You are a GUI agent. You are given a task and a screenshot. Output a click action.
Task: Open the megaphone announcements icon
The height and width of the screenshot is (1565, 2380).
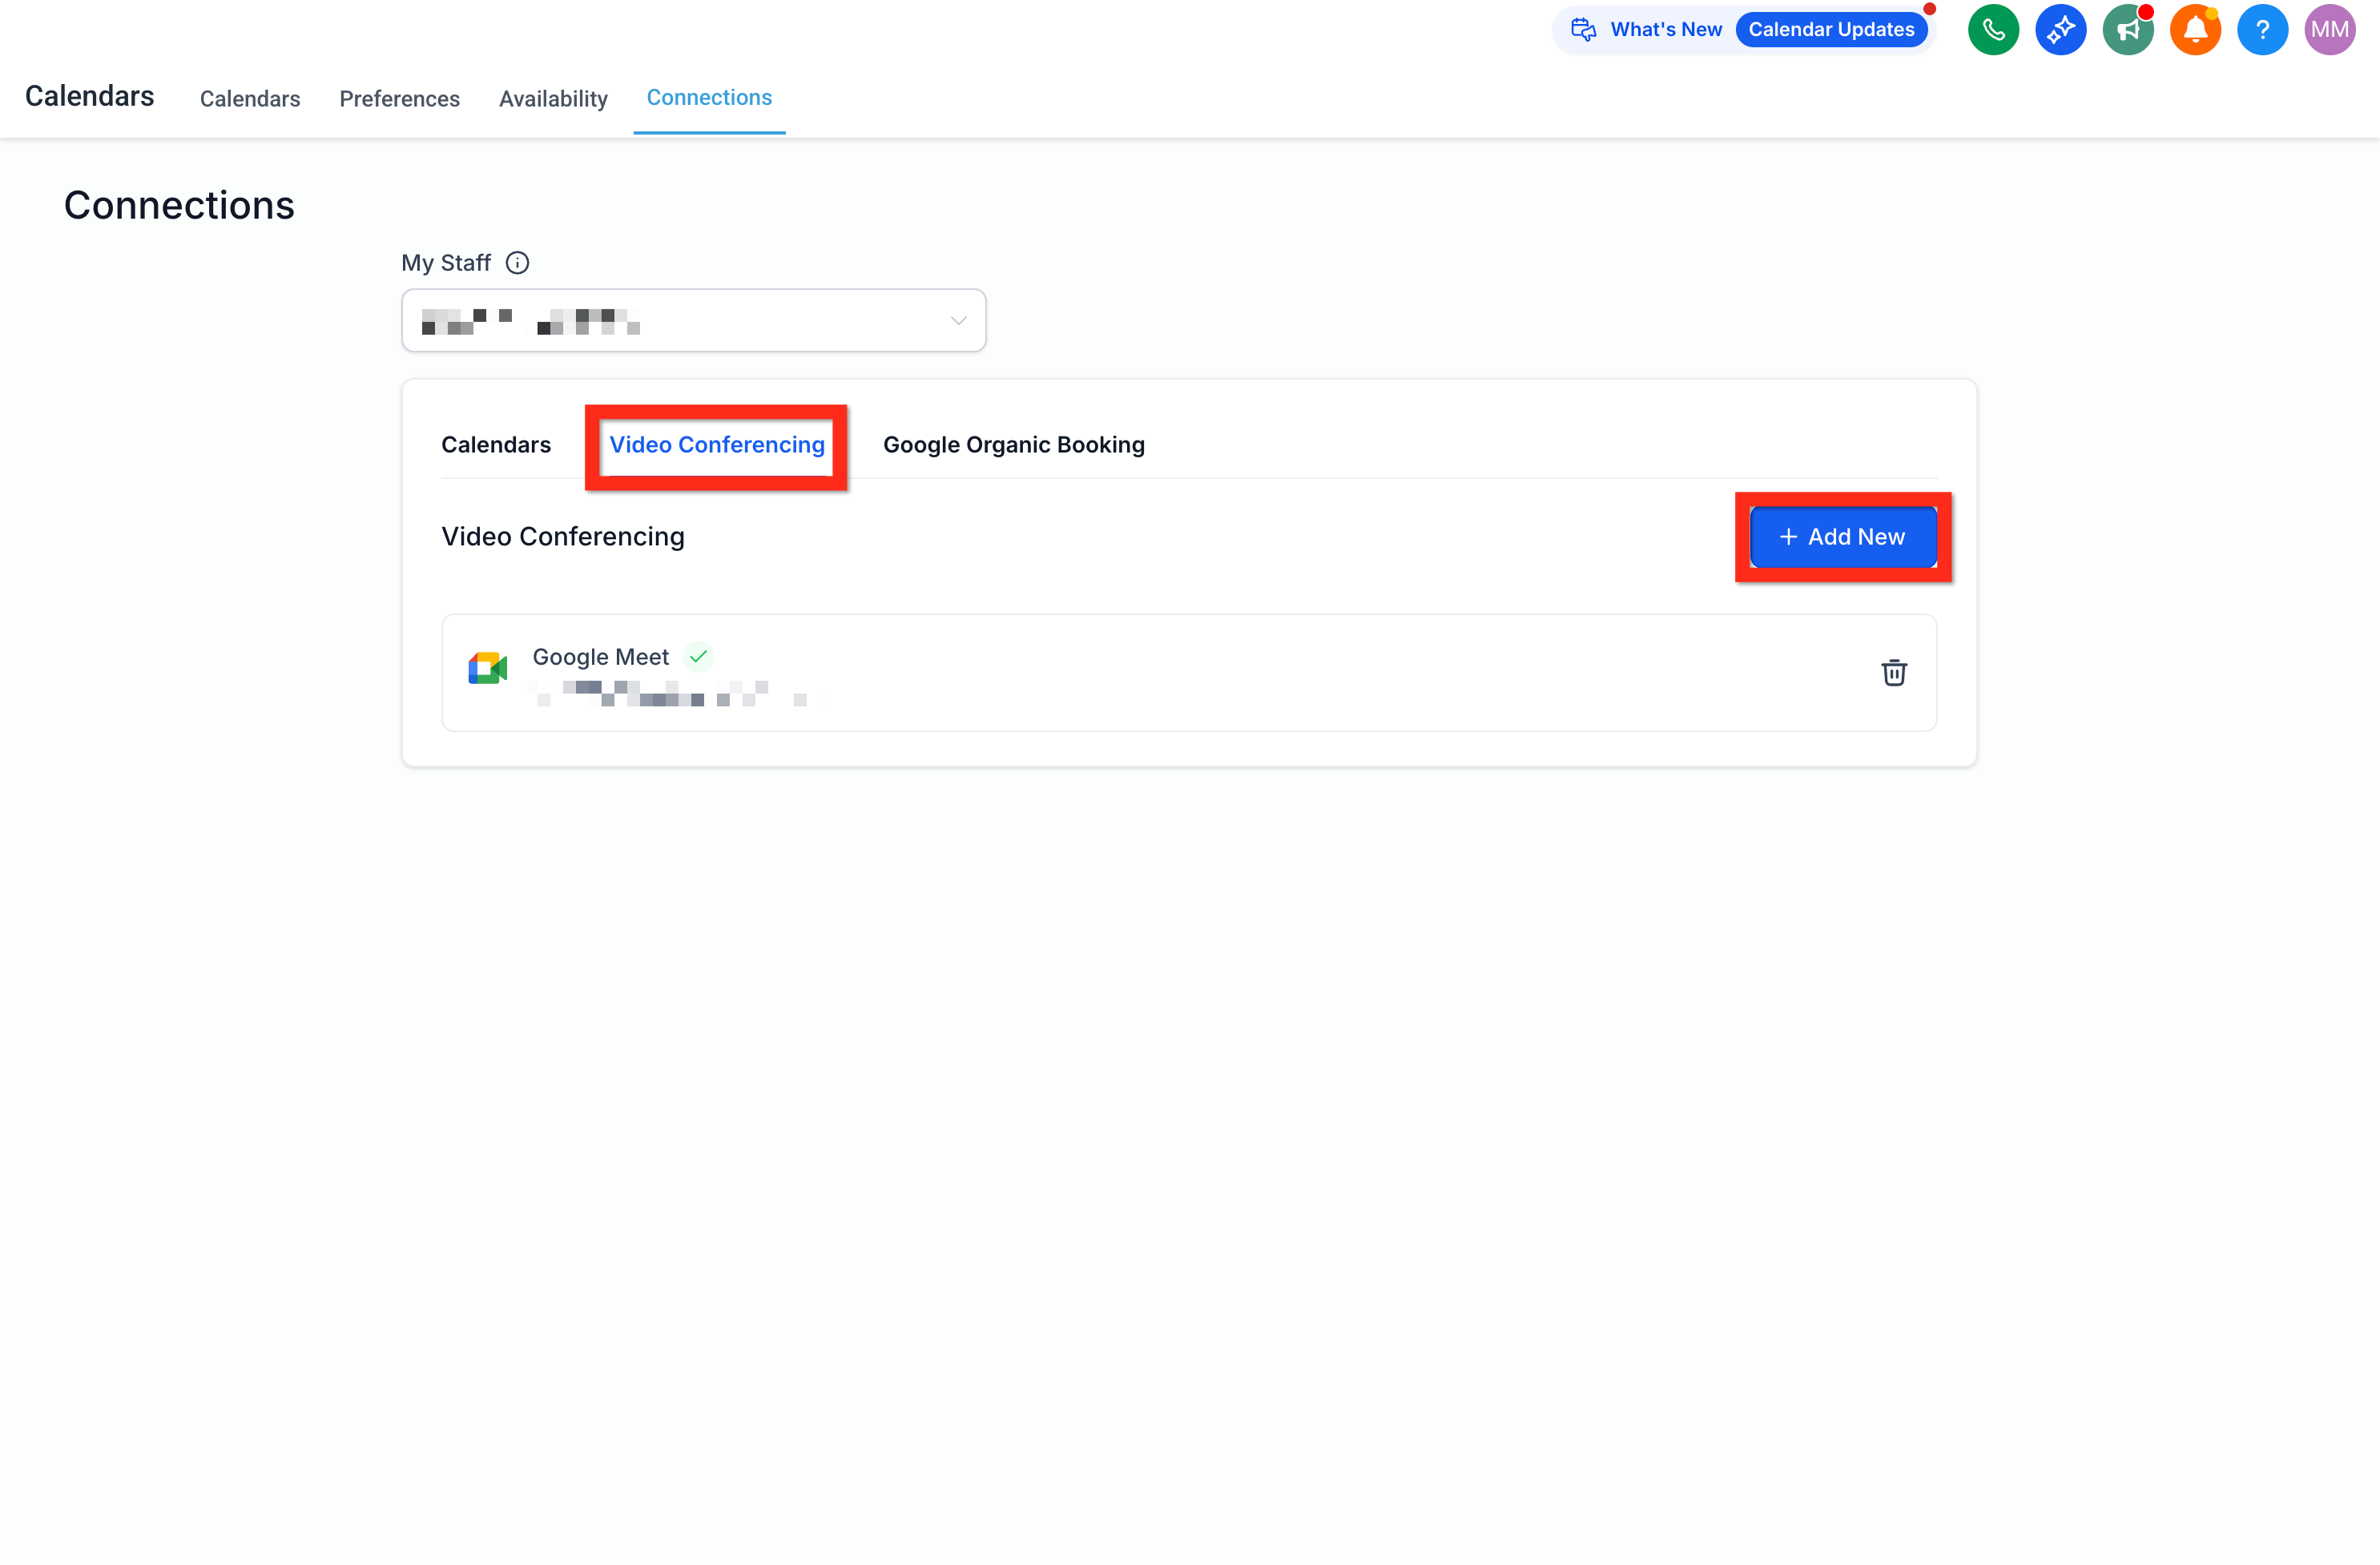click(2128, 30)
